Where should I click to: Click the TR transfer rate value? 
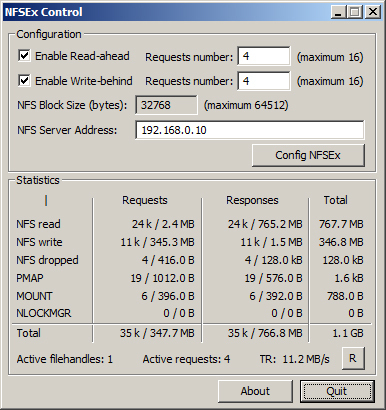(x=306, y=359)
